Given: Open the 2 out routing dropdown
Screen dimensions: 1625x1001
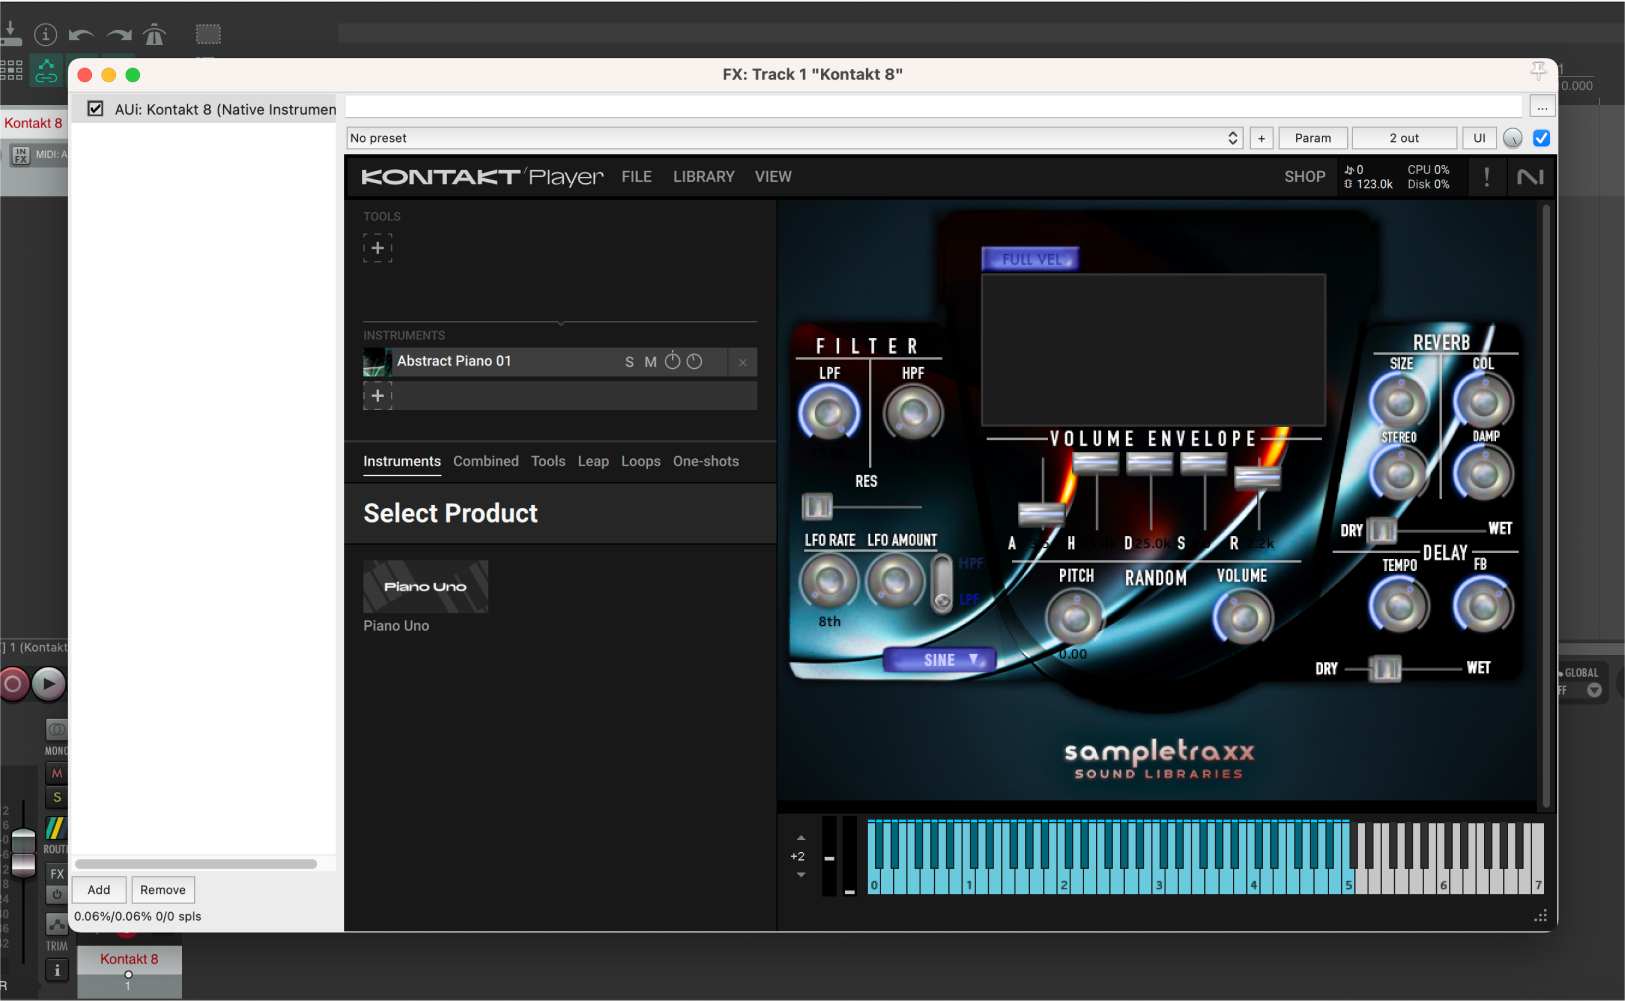Looking at the screenshot, I should tap(1403, 138).
